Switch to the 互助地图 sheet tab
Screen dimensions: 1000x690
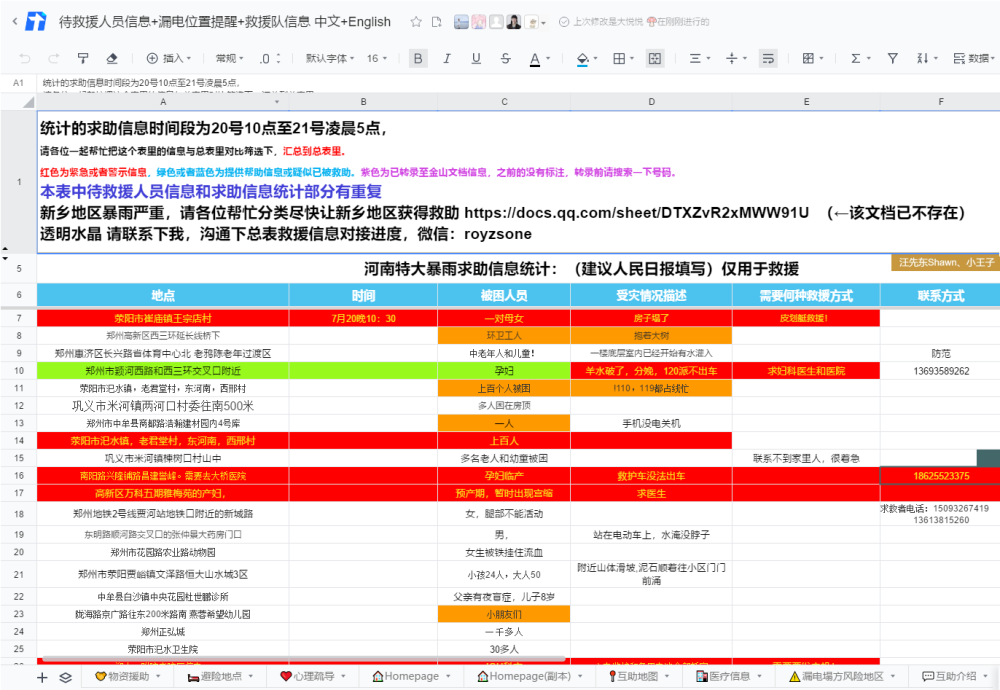(638, 676)
